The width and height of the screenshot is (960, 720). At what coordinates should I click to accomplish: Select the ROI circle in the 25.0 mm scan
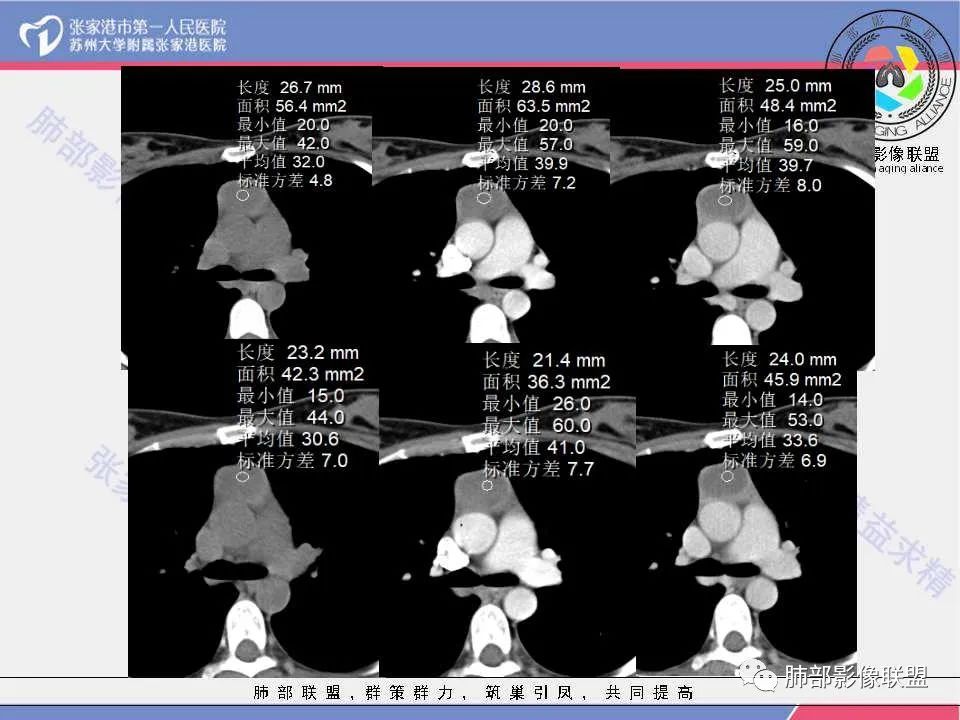click(726, 200)
